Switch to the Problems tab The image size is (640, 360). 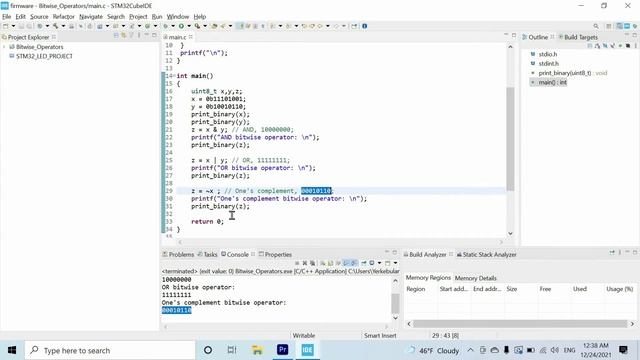[178, 254]
